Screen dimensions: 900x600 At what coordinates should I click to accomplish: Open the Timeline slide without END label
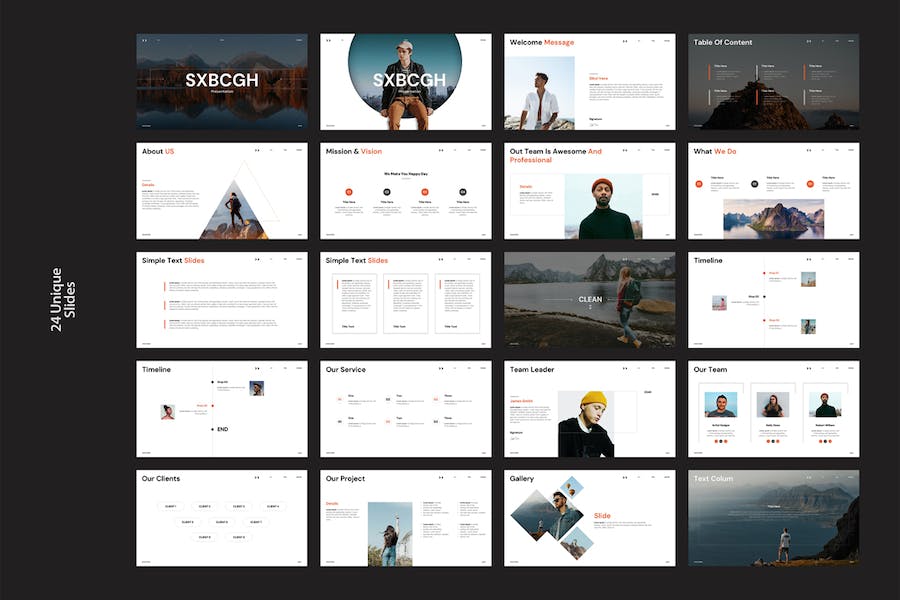[x=773, y=300]
